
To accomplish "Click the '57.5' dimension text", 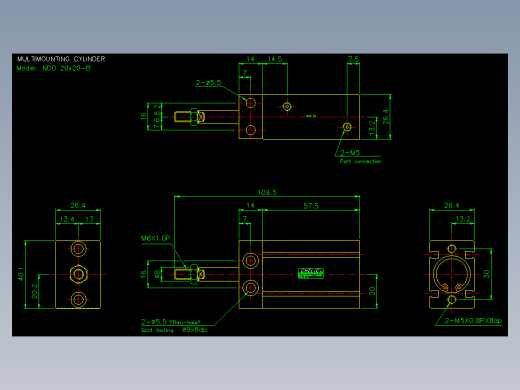I will tap(311, 206).
